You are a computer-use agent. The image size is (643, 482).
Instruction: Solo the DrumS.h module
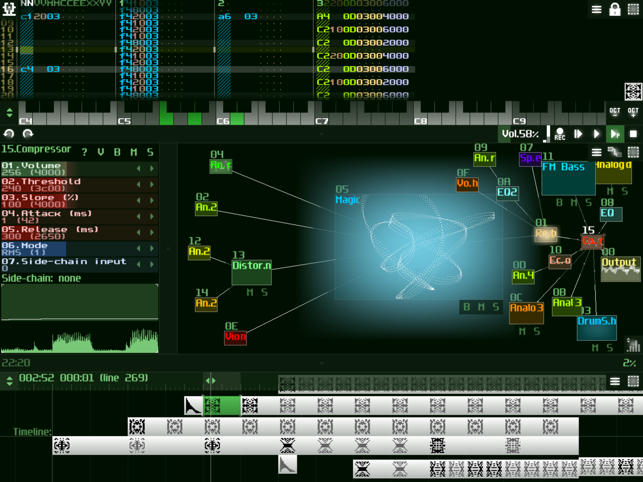tap(610, 348)
